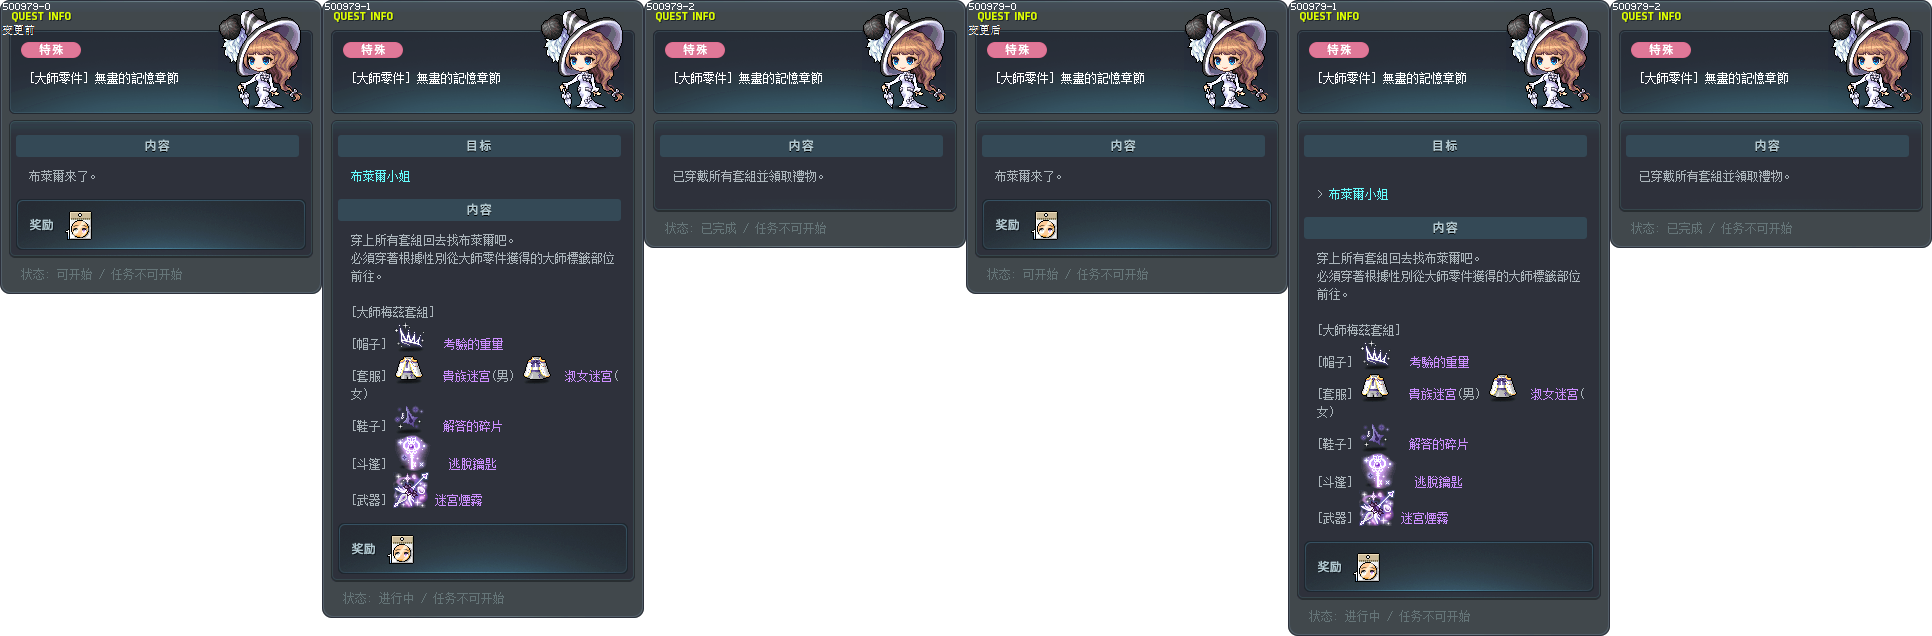This screenshot has width=1932, height=636.
Task: Open the 考驗的重量 item link in the first 500979-1 panel
Action: coord(473,344)
